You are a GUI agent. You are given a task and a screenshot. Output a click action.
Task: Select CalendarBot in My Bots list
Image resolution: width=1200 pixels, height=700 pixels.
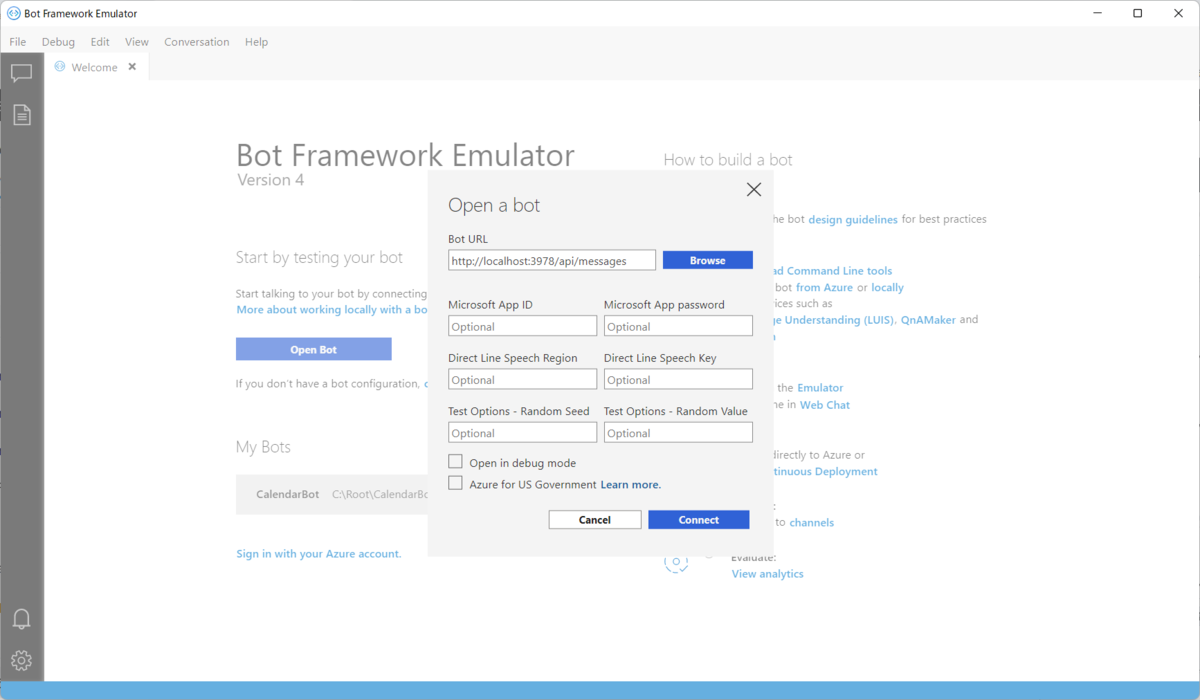[x=332, y=494]
